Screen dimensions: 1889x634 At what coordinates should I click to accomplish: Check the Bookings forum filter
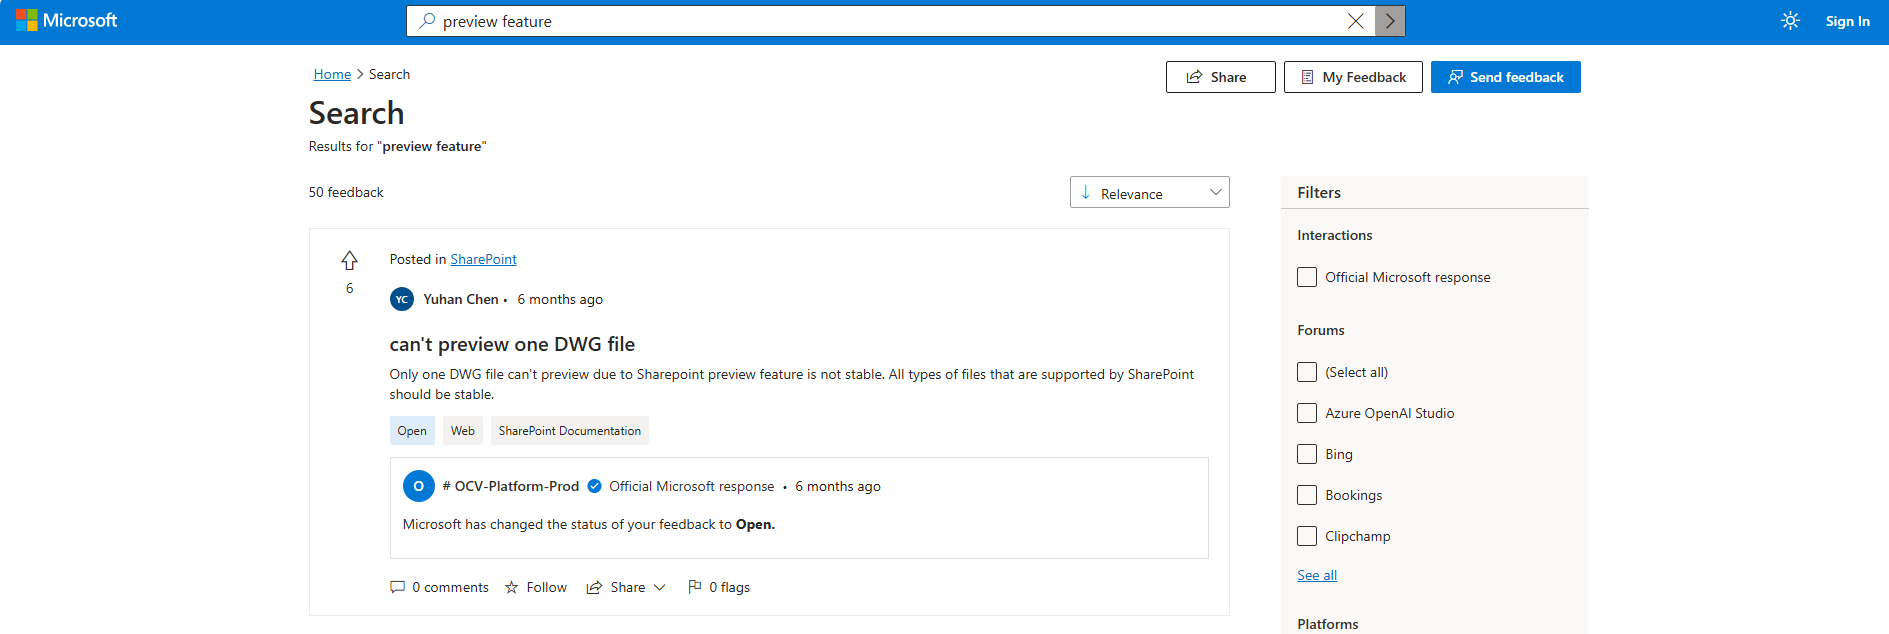1307,495
